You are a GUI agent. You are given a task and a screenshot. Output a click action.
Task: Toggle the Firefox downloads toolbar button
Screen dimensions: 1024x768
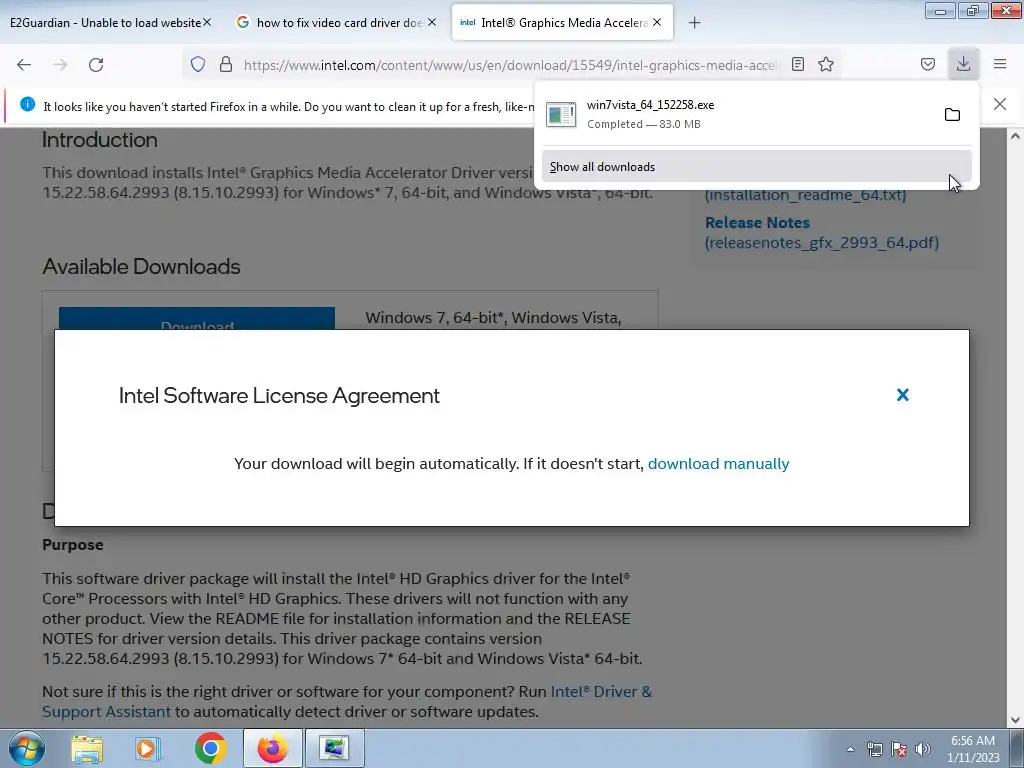click(x=963, y=64)
